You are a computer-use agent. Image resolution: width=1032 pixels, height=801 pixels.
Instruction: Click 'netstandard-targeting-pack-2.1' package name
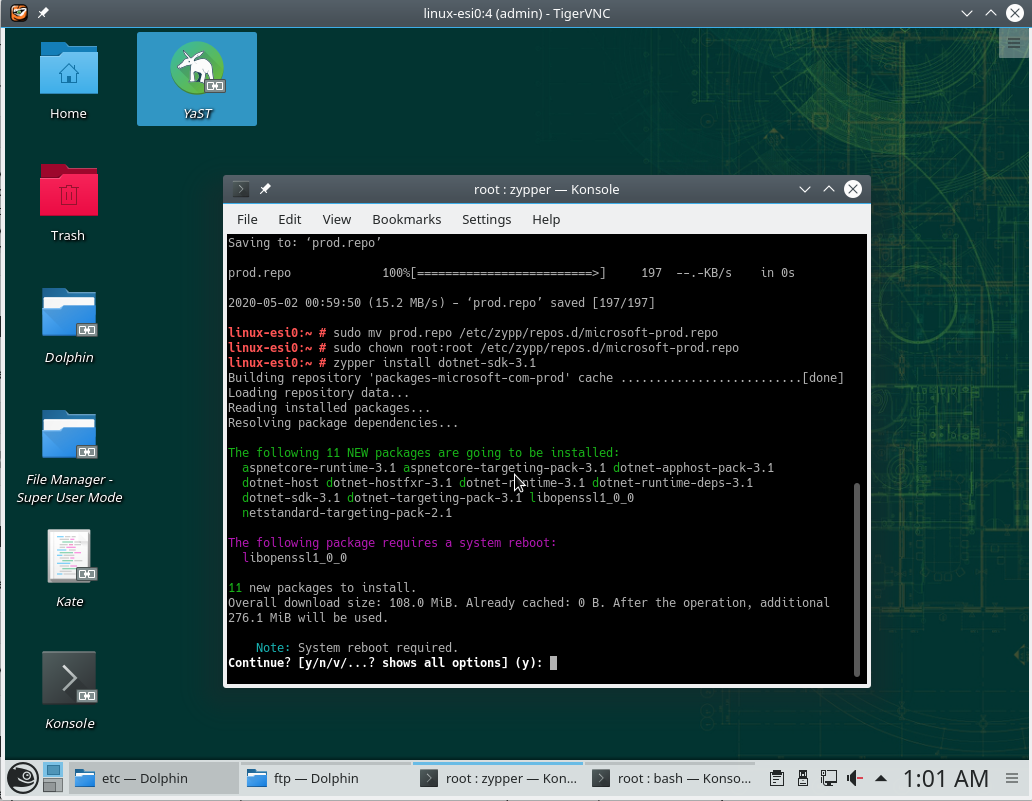coord(347,513)
